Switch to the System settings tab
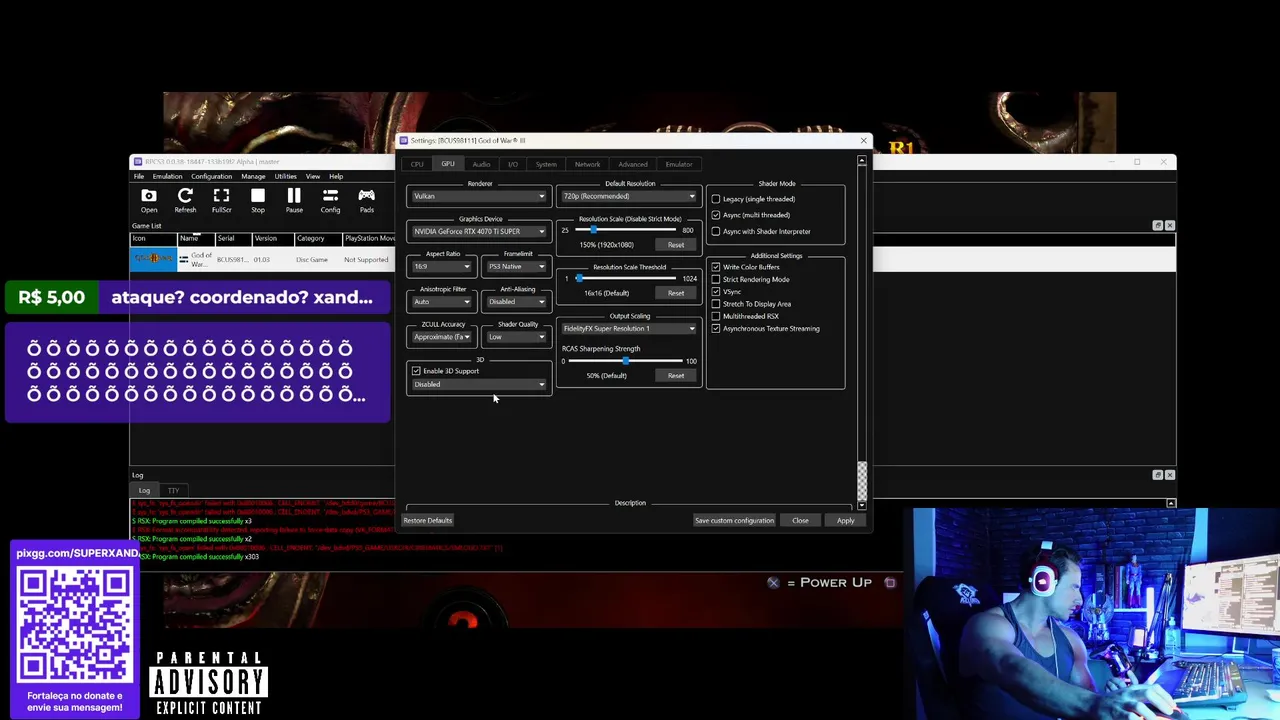The width and height of the screenshot is (1280, 720). tap(546, 164)
